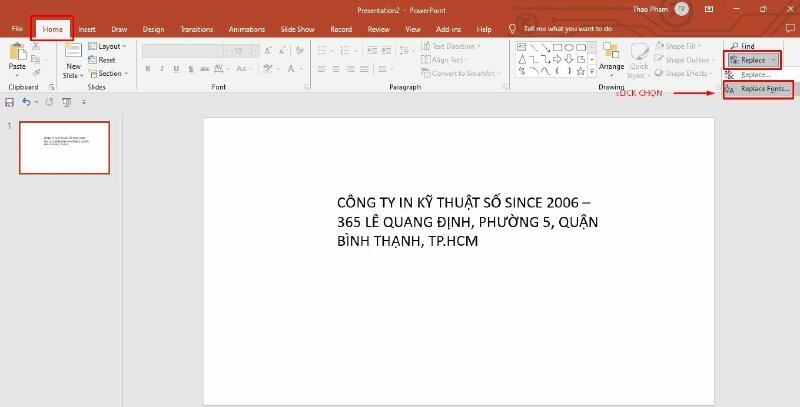
Task: Click the Paste clipboard icon
Action: tap(17, 53)
